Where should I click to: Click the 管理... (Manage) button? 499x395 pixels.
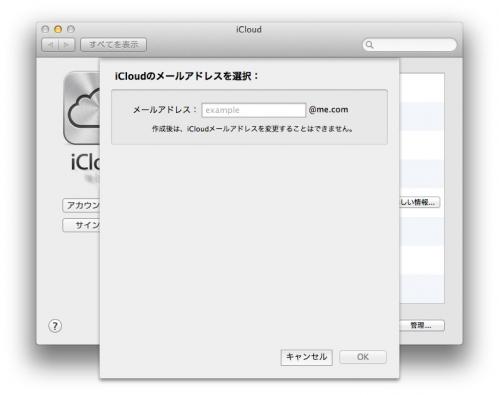coord(422,325)
